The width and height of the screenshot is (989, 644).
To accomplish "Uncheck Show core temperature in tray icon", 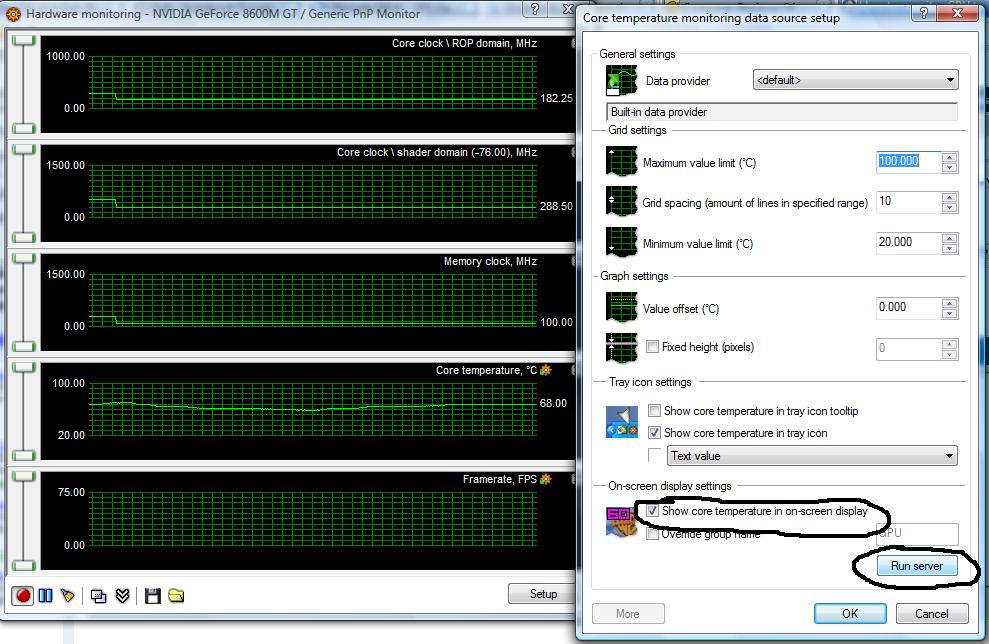I will coord(655,433).
